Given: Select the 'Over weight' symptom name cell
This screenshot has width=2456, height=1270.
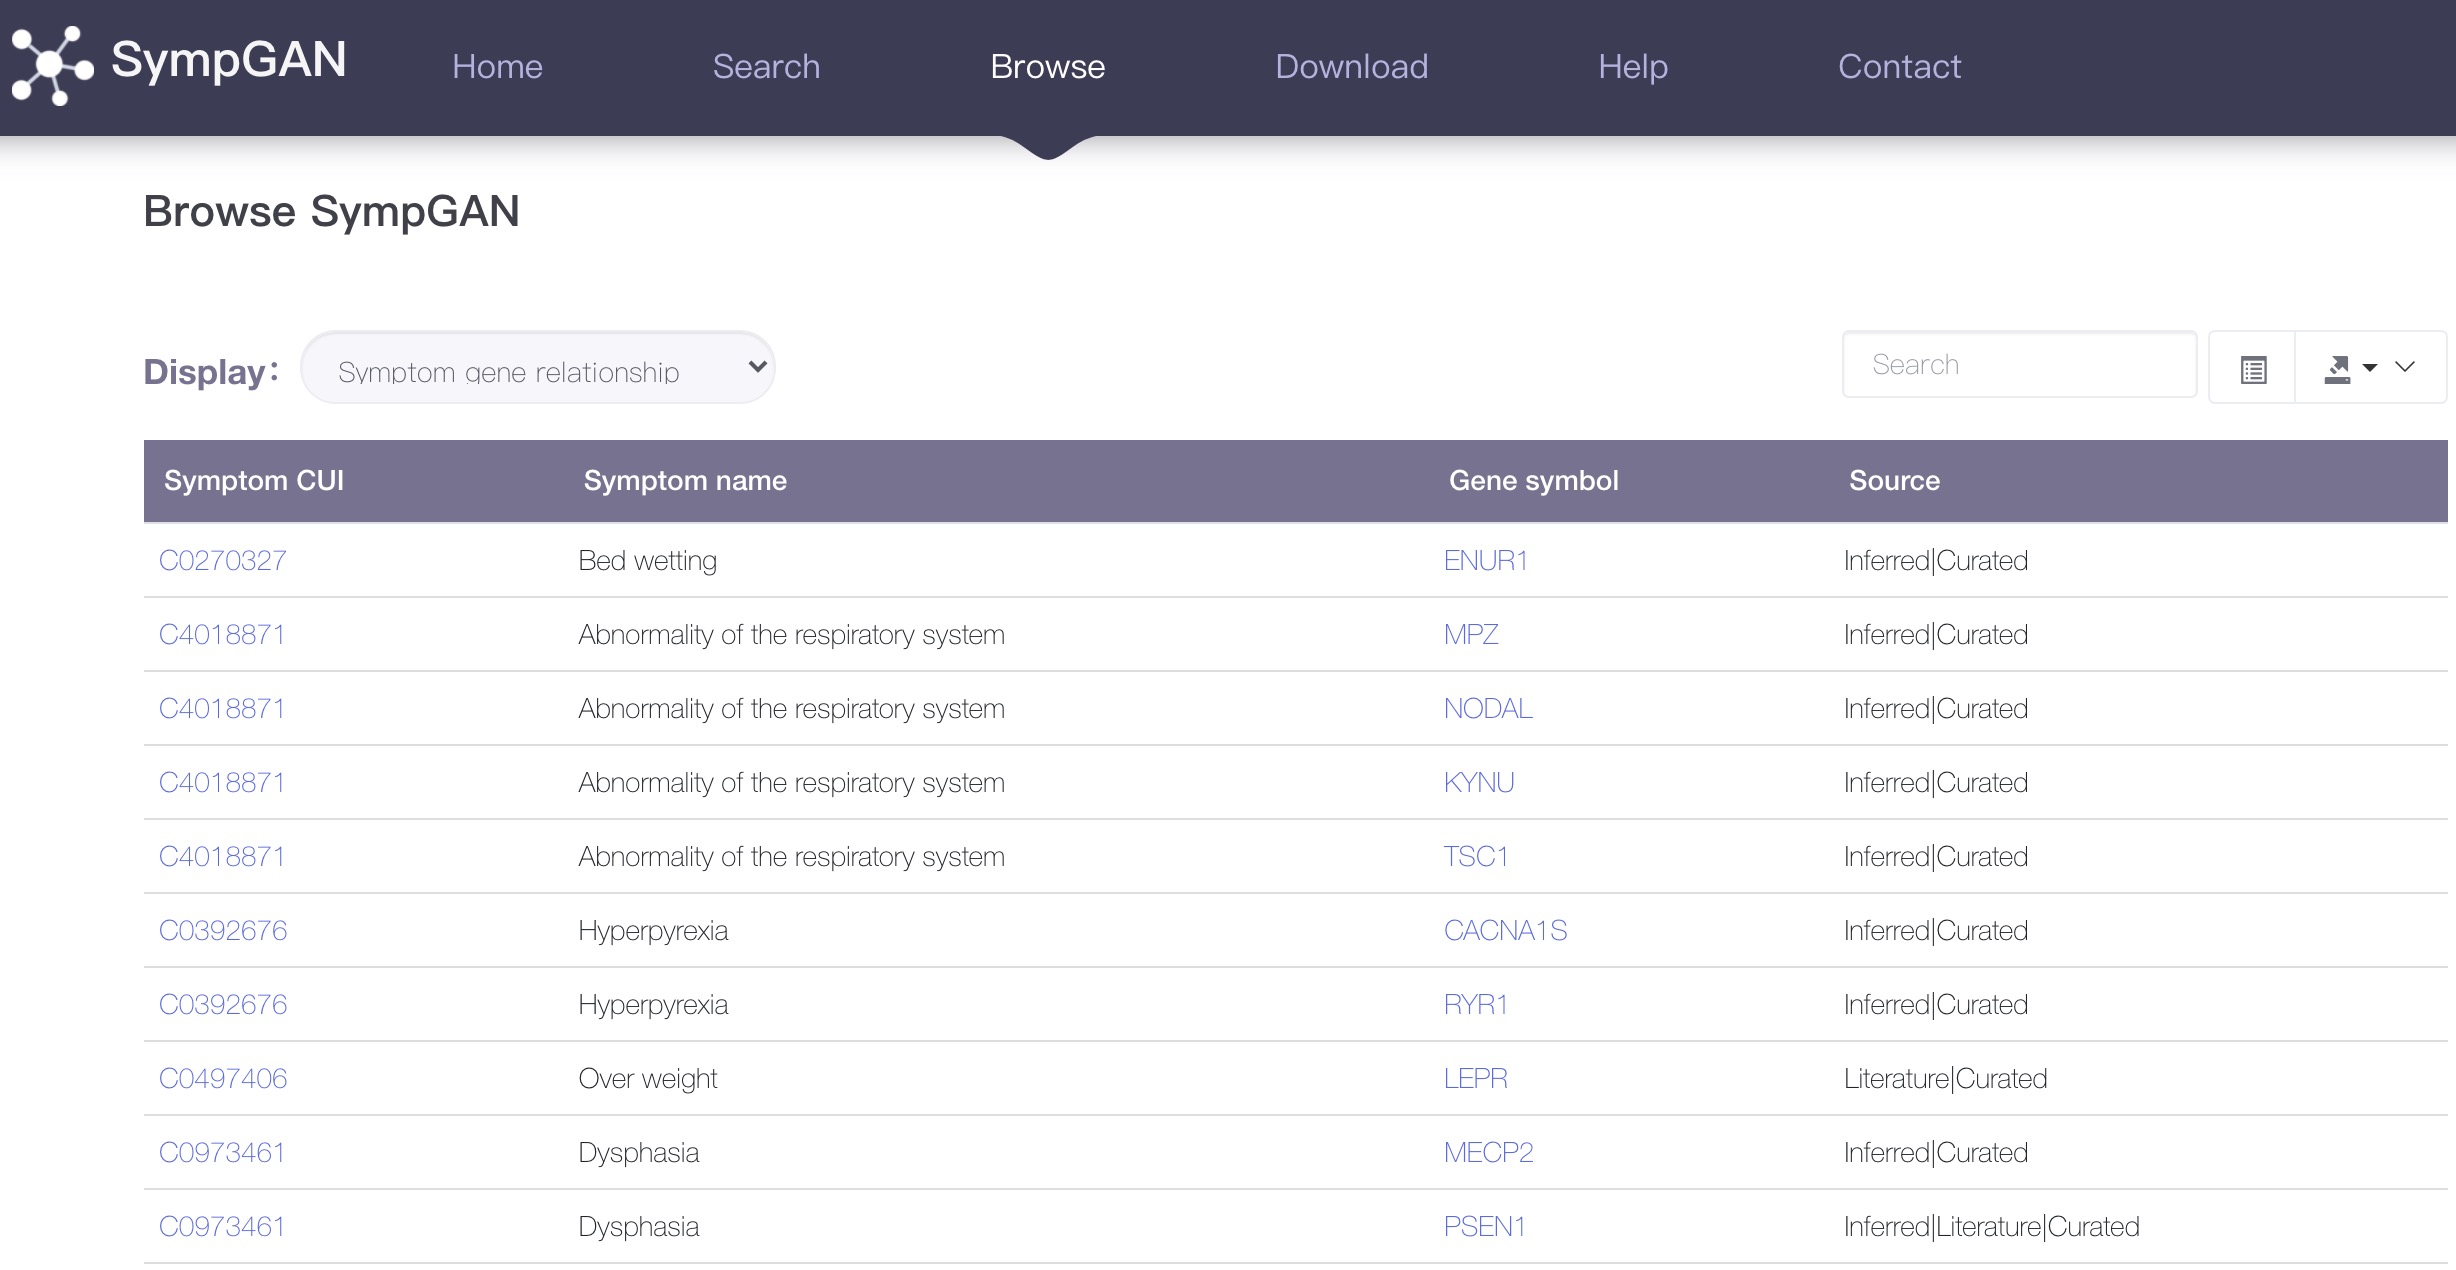Looking at the screenshot, I should coord(647,1079).
